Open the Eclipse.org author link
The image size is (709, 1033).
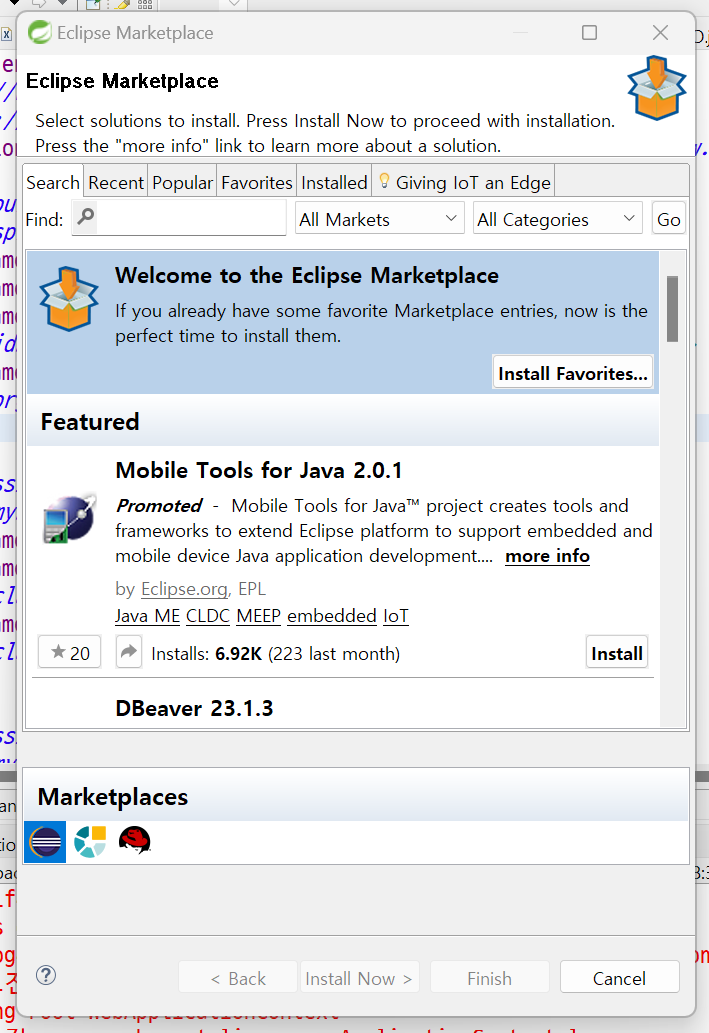[184, 588]
